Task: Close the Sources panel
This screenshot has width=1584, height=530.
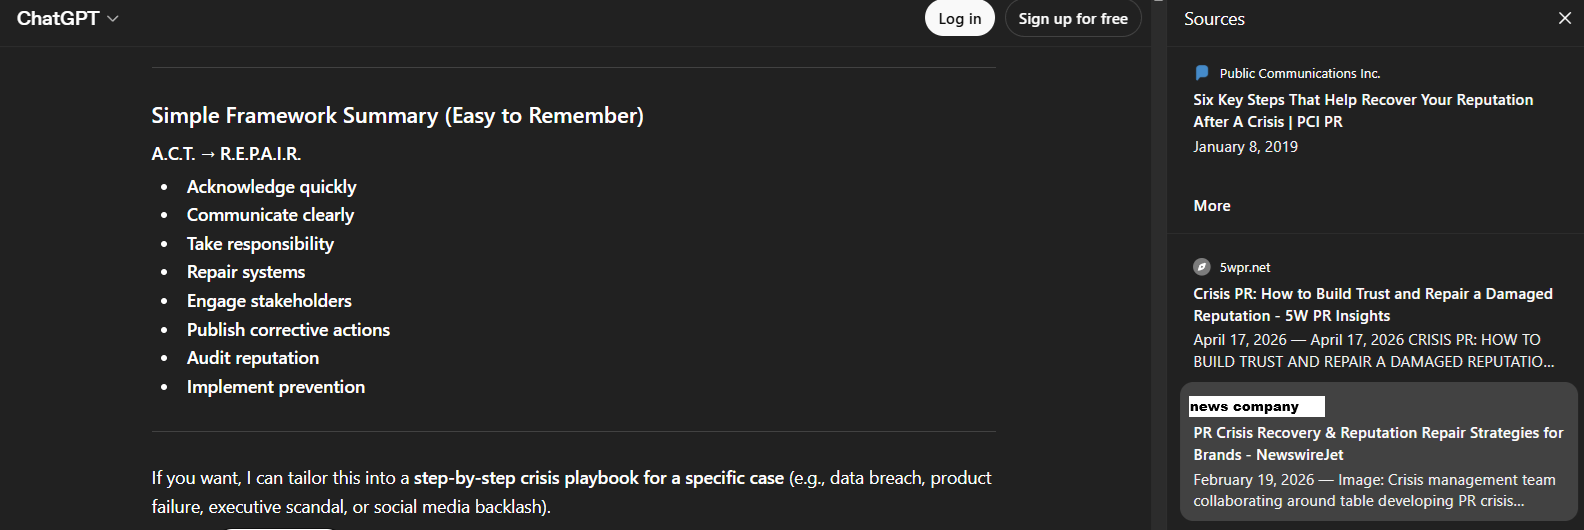Action: (1565, 18)
